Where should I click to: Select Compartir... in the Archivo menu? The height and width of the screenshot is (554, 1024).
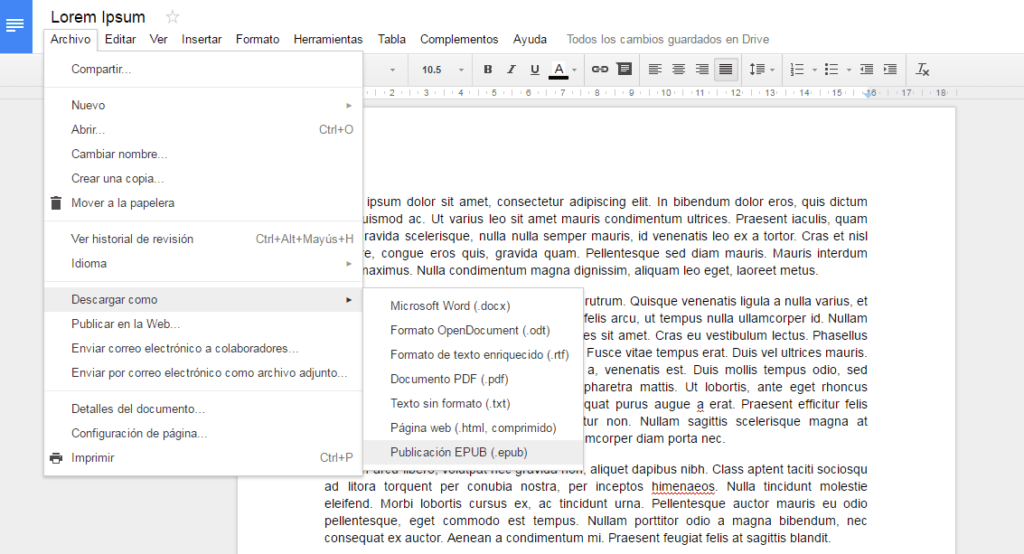203,69
